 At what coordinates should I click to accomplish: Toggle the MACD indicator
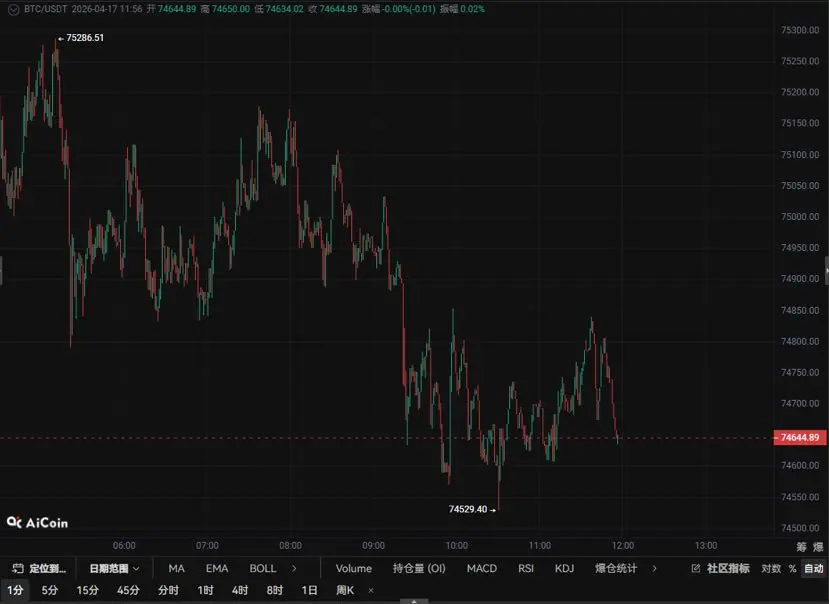point(482,569)
